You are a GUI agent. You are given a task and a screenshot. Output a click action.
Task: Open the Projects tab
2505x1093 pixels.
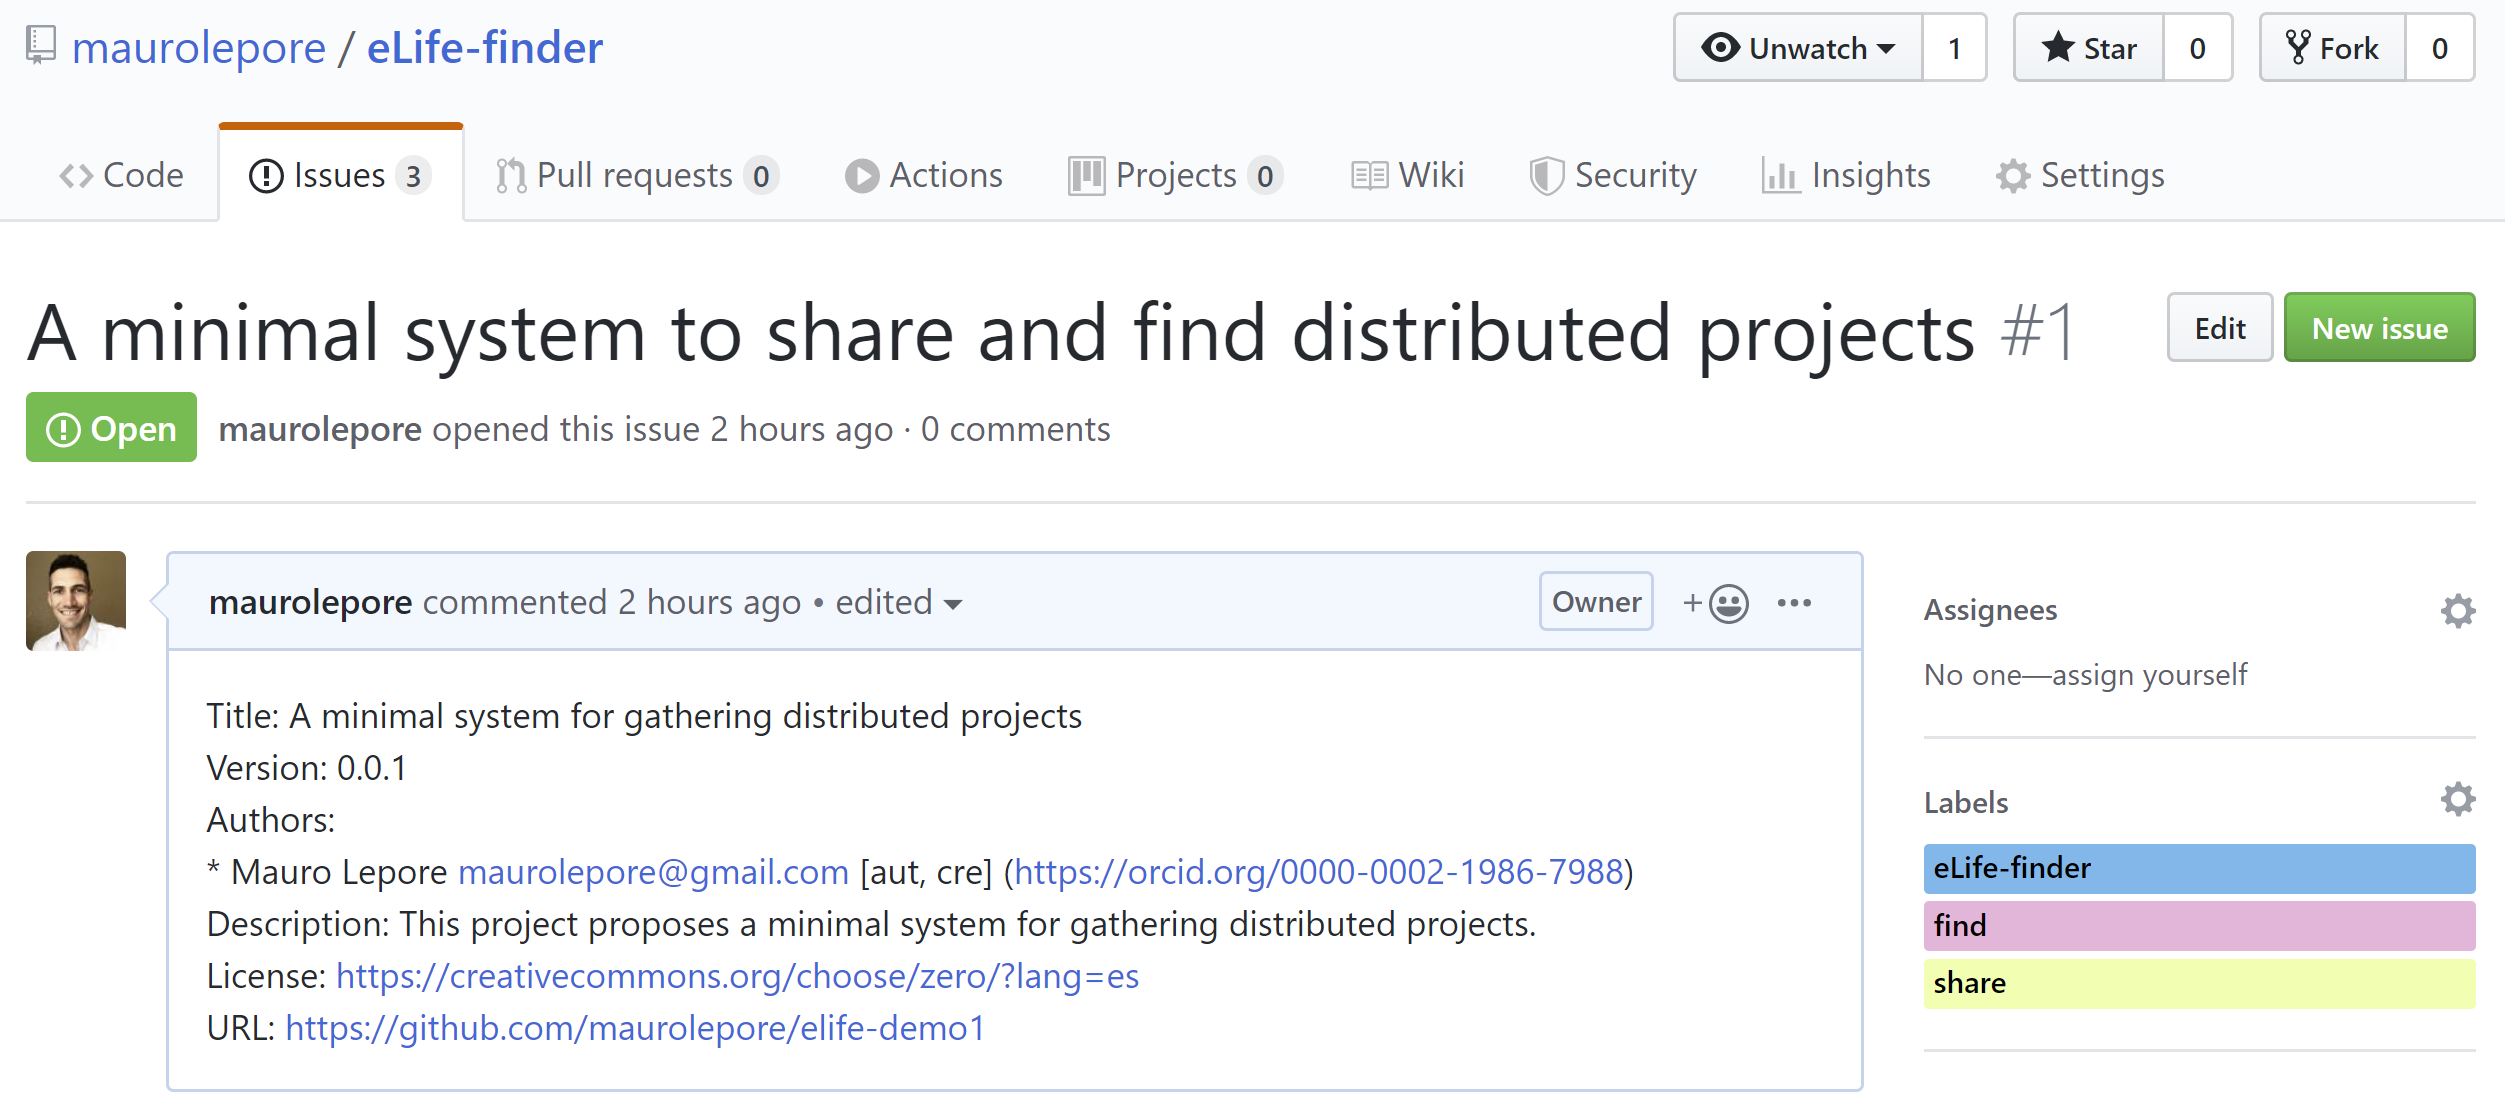point(1176,175)
